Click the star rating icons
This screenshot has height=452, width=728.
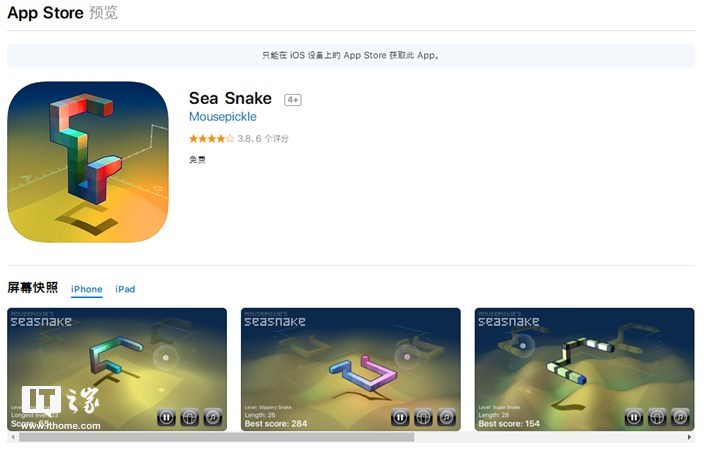point(211,138)
